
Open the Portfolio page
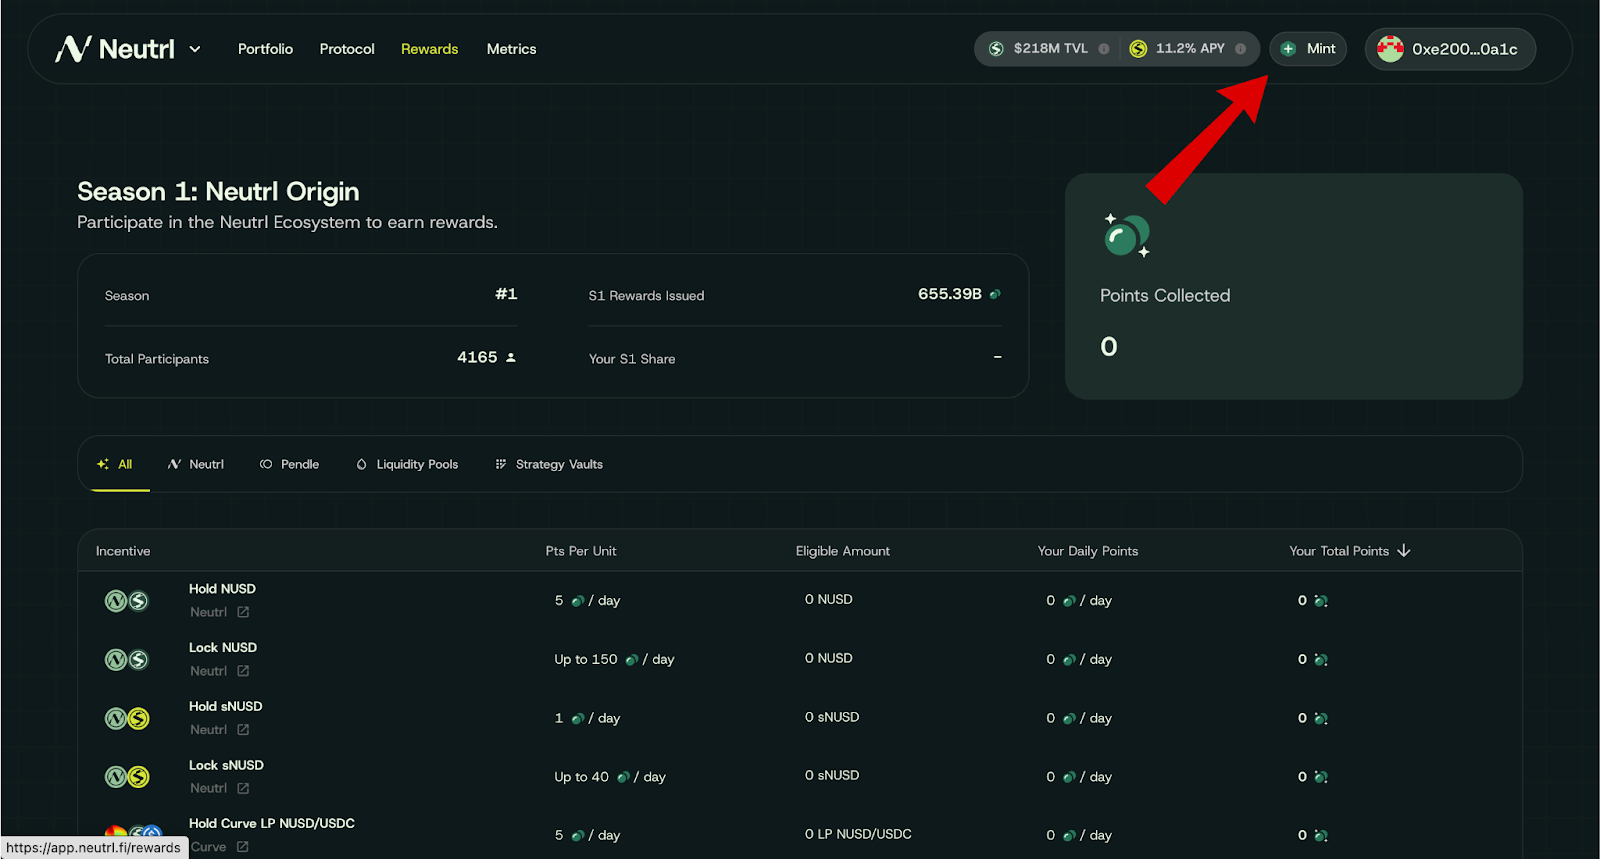pos(265,49)
